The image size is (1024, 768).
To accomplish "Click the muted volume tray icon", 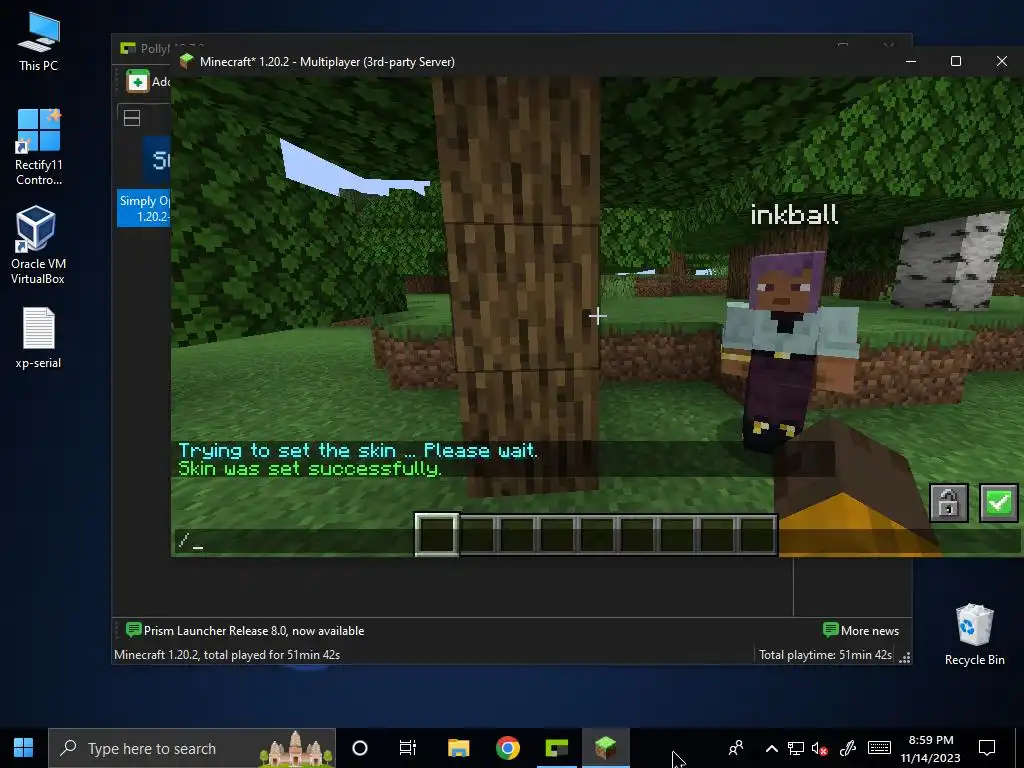I will [x=820, y=748].
